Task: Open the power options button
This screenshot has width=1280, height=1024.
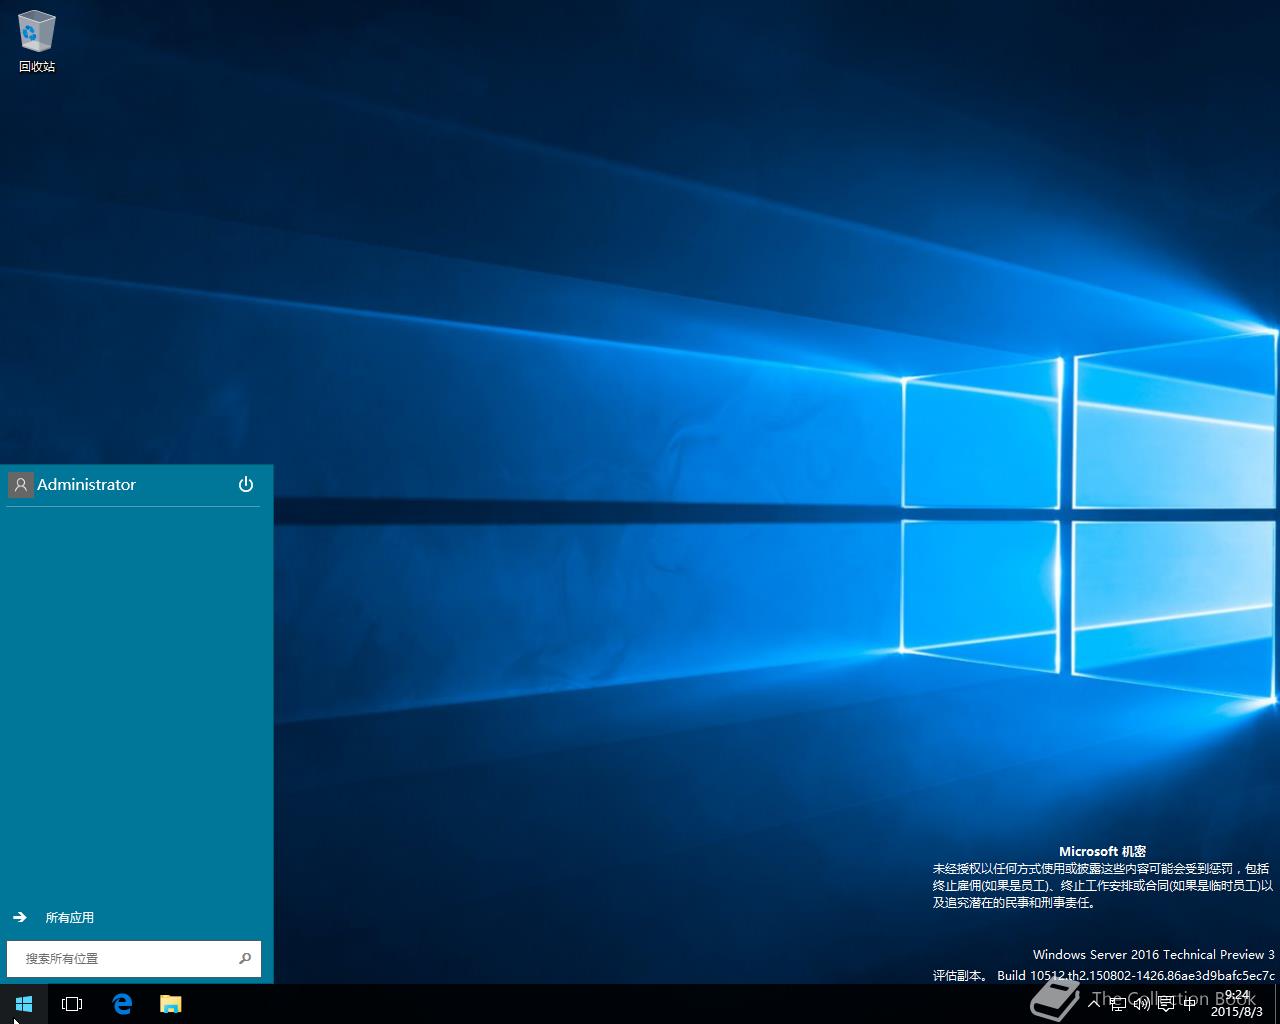Action: 246,484
